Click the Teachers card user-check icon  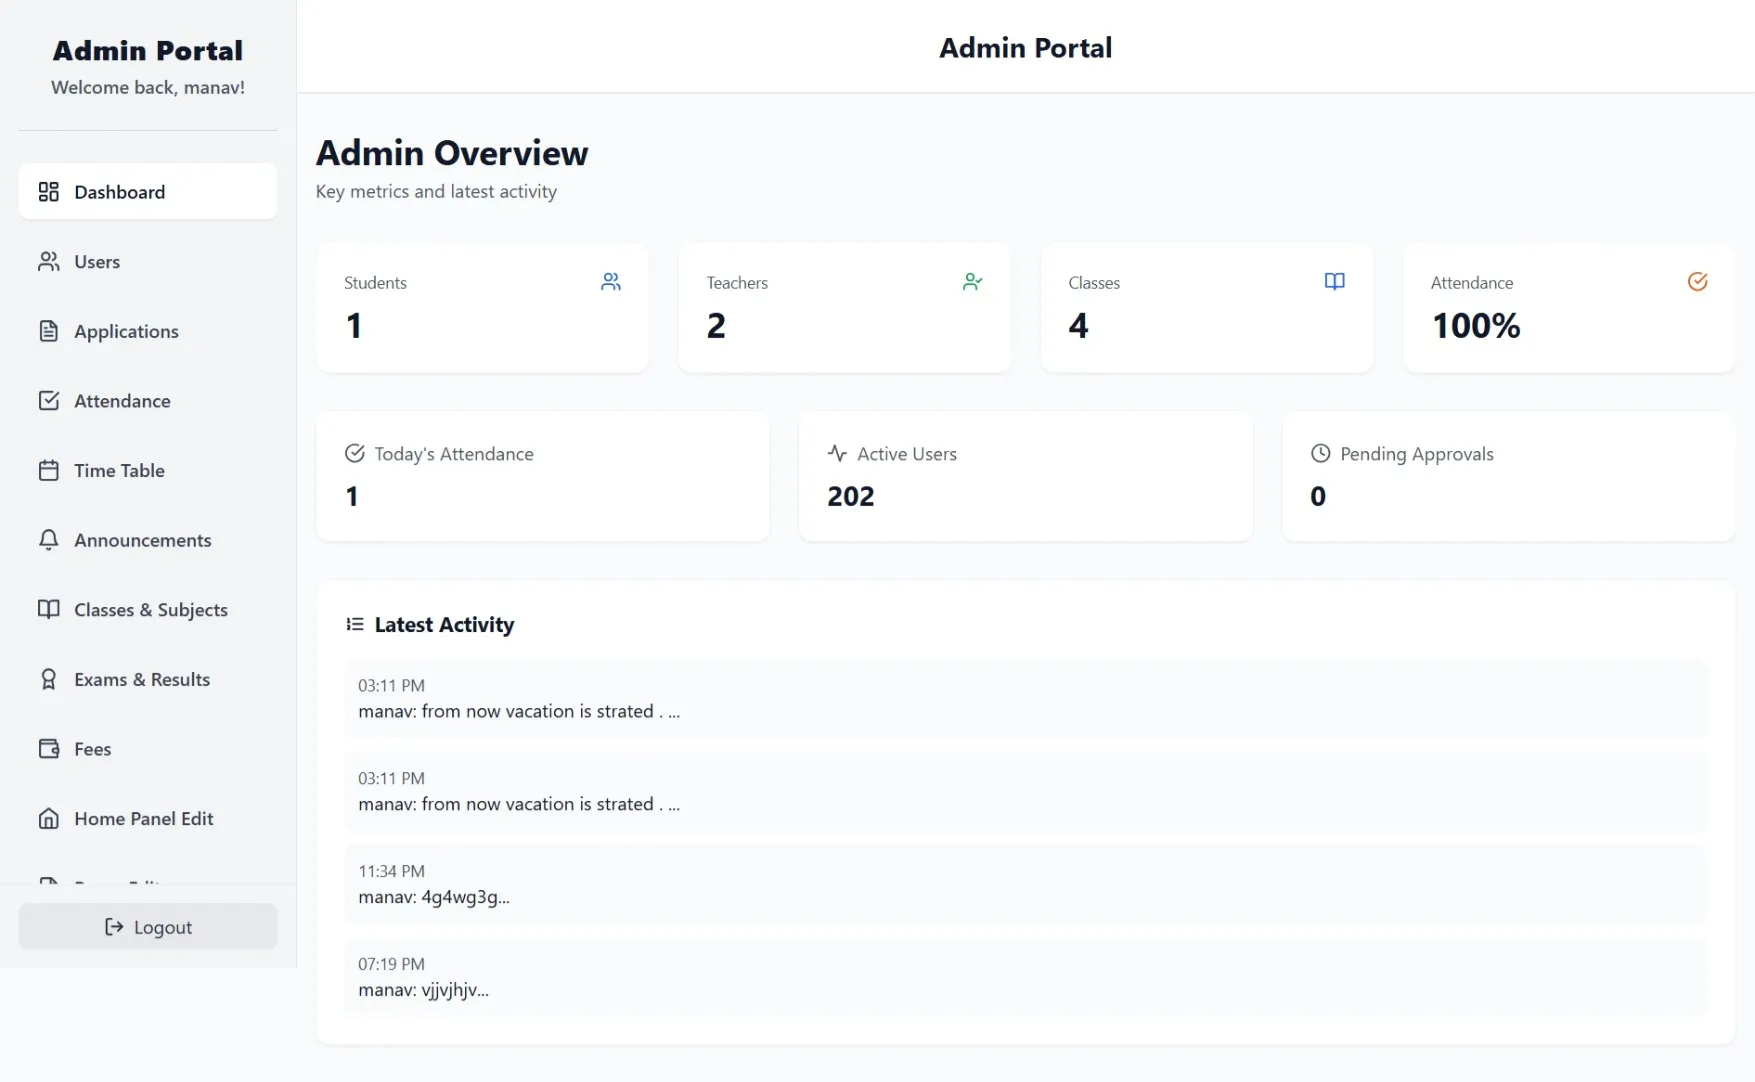pyautogui.click(x=973, y=281)
